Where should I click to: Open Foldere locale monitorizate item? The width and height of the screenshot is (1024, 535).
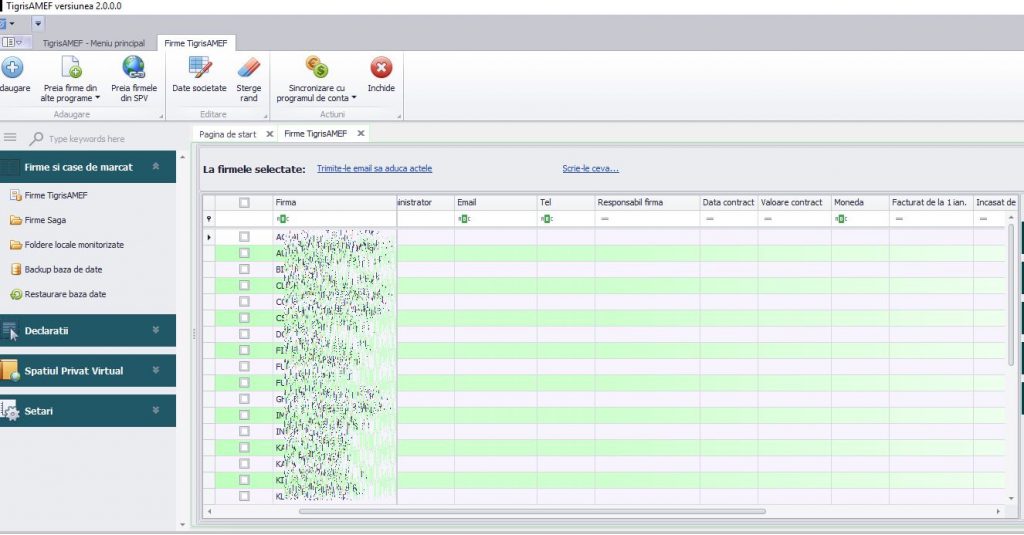pos(67,245)
